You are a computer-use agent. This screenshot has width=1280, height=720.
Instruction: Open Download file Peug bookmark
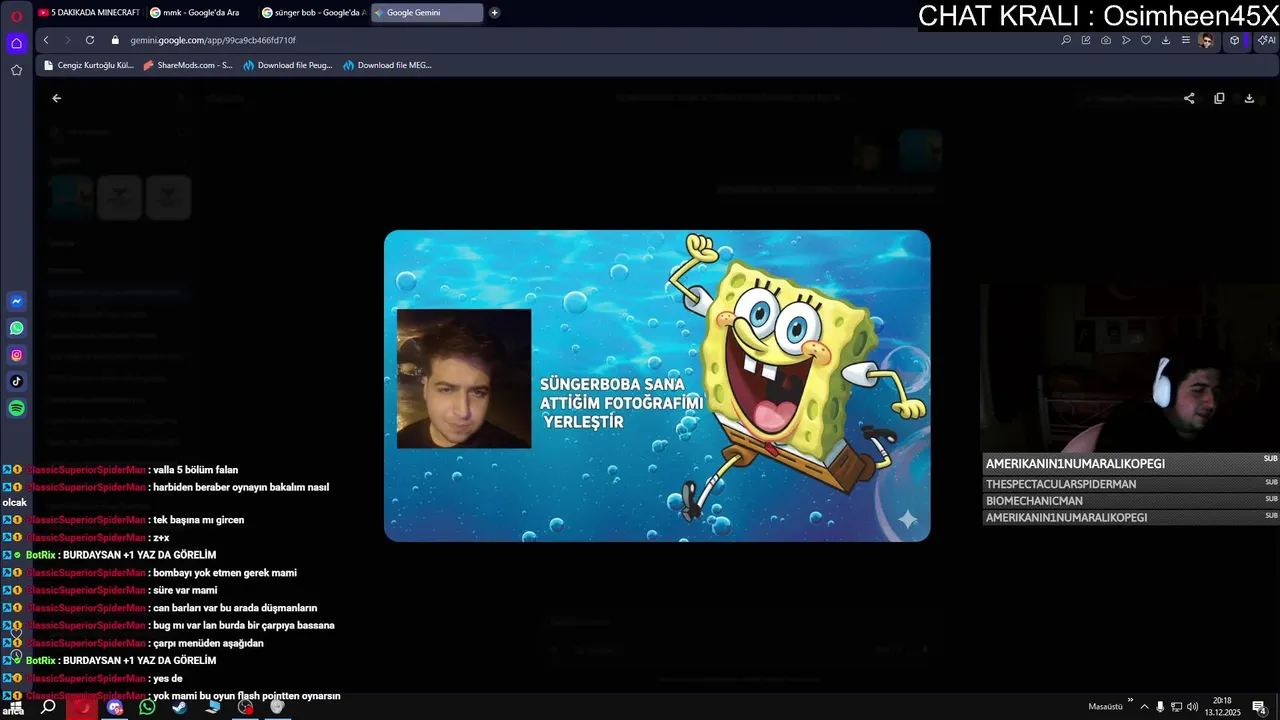click(288, 65)
